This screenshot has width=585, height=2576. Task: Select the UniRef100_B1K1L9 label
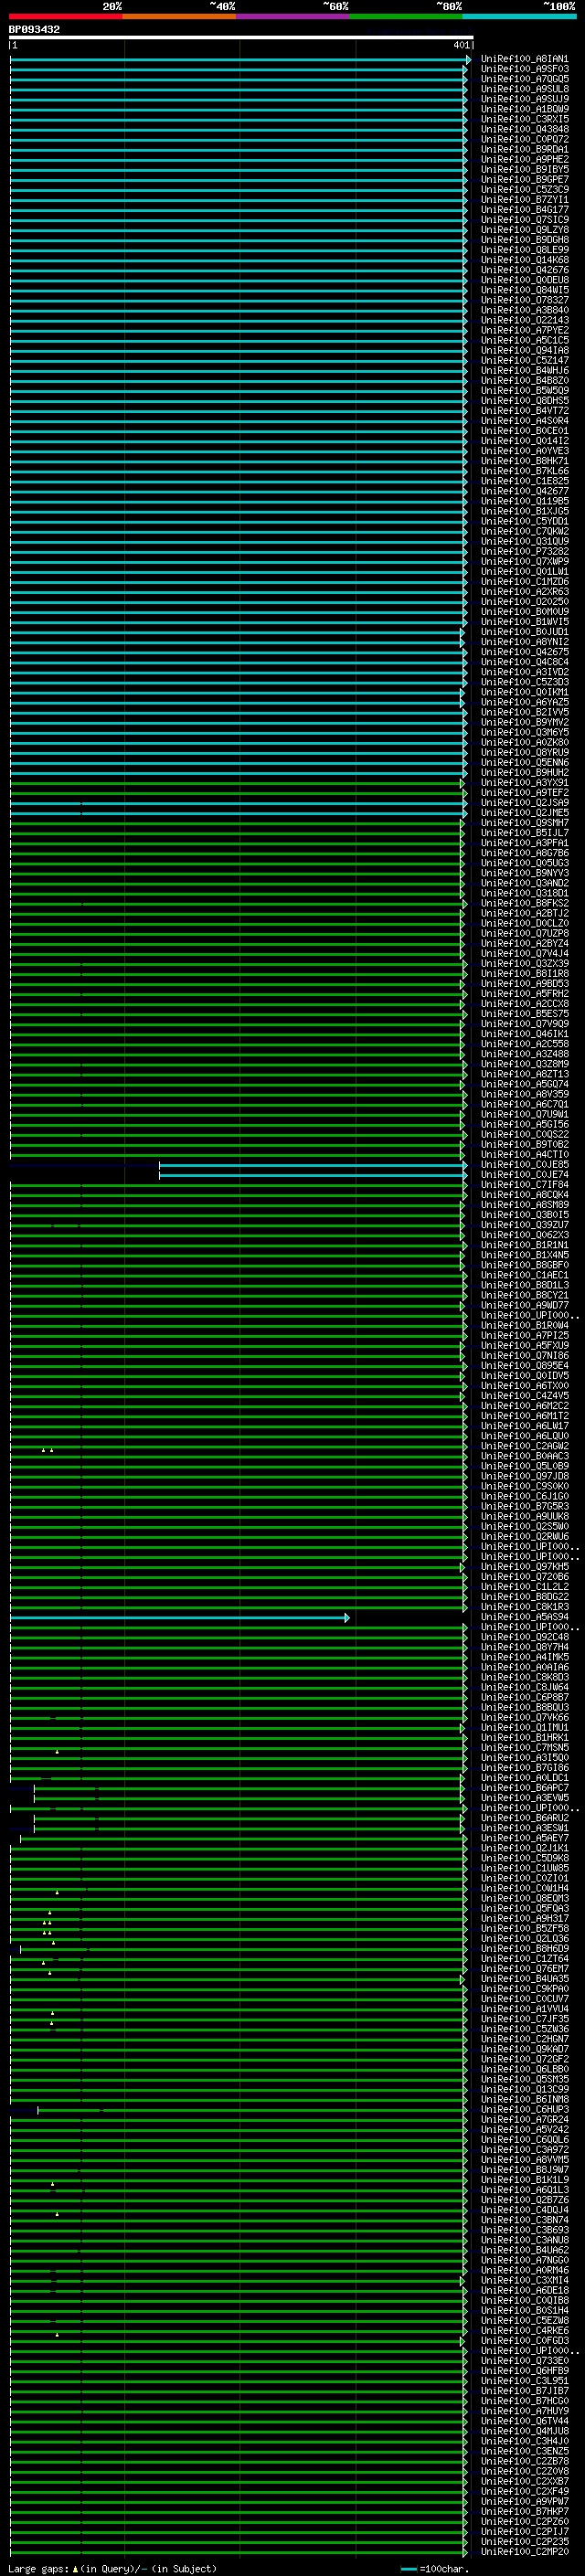pos(524,2181)
